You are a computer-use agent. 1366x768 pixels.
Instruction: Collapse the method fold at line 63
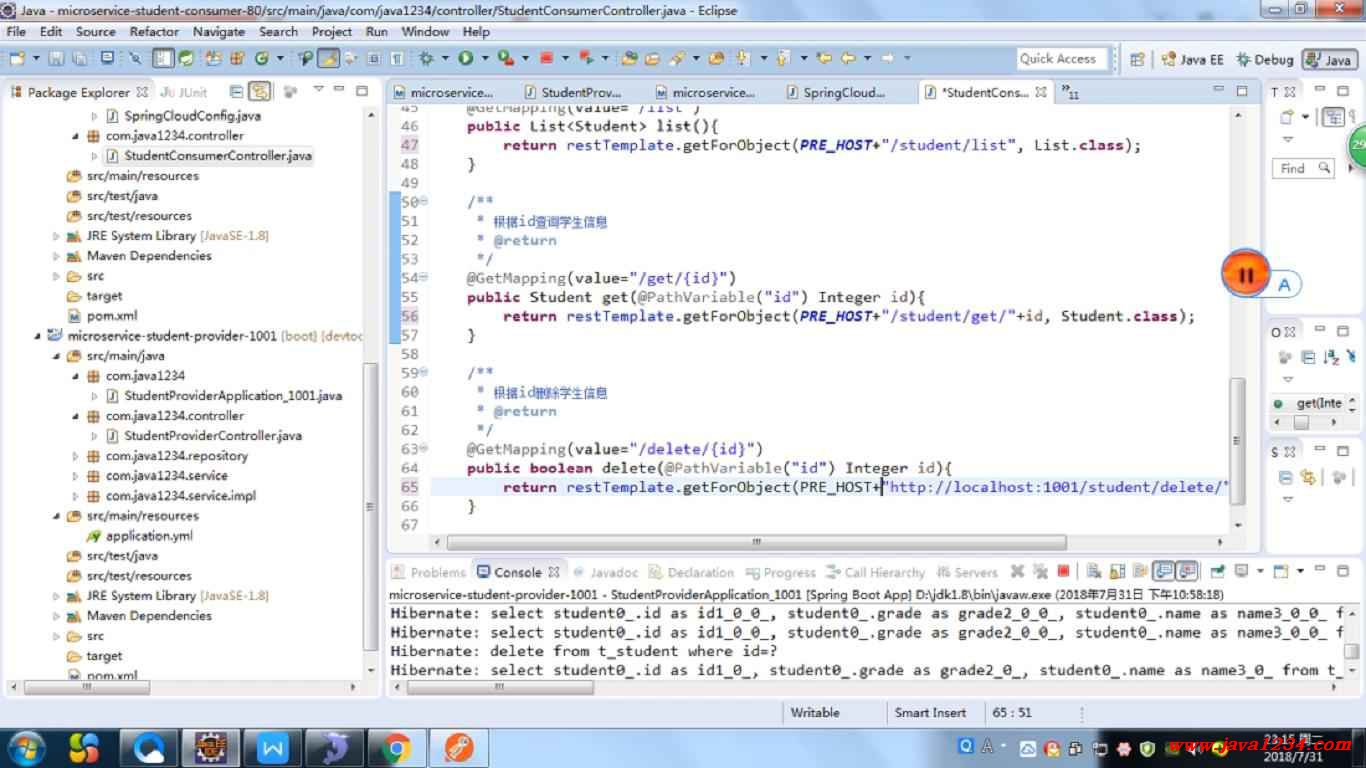[424, 449]
